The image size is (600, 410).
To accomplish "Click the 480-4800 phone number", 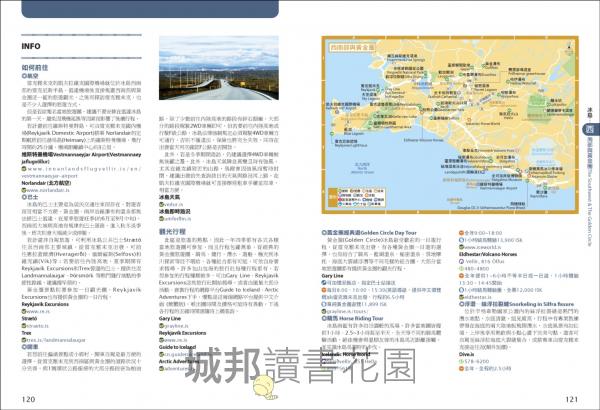I will pos(477,269).
